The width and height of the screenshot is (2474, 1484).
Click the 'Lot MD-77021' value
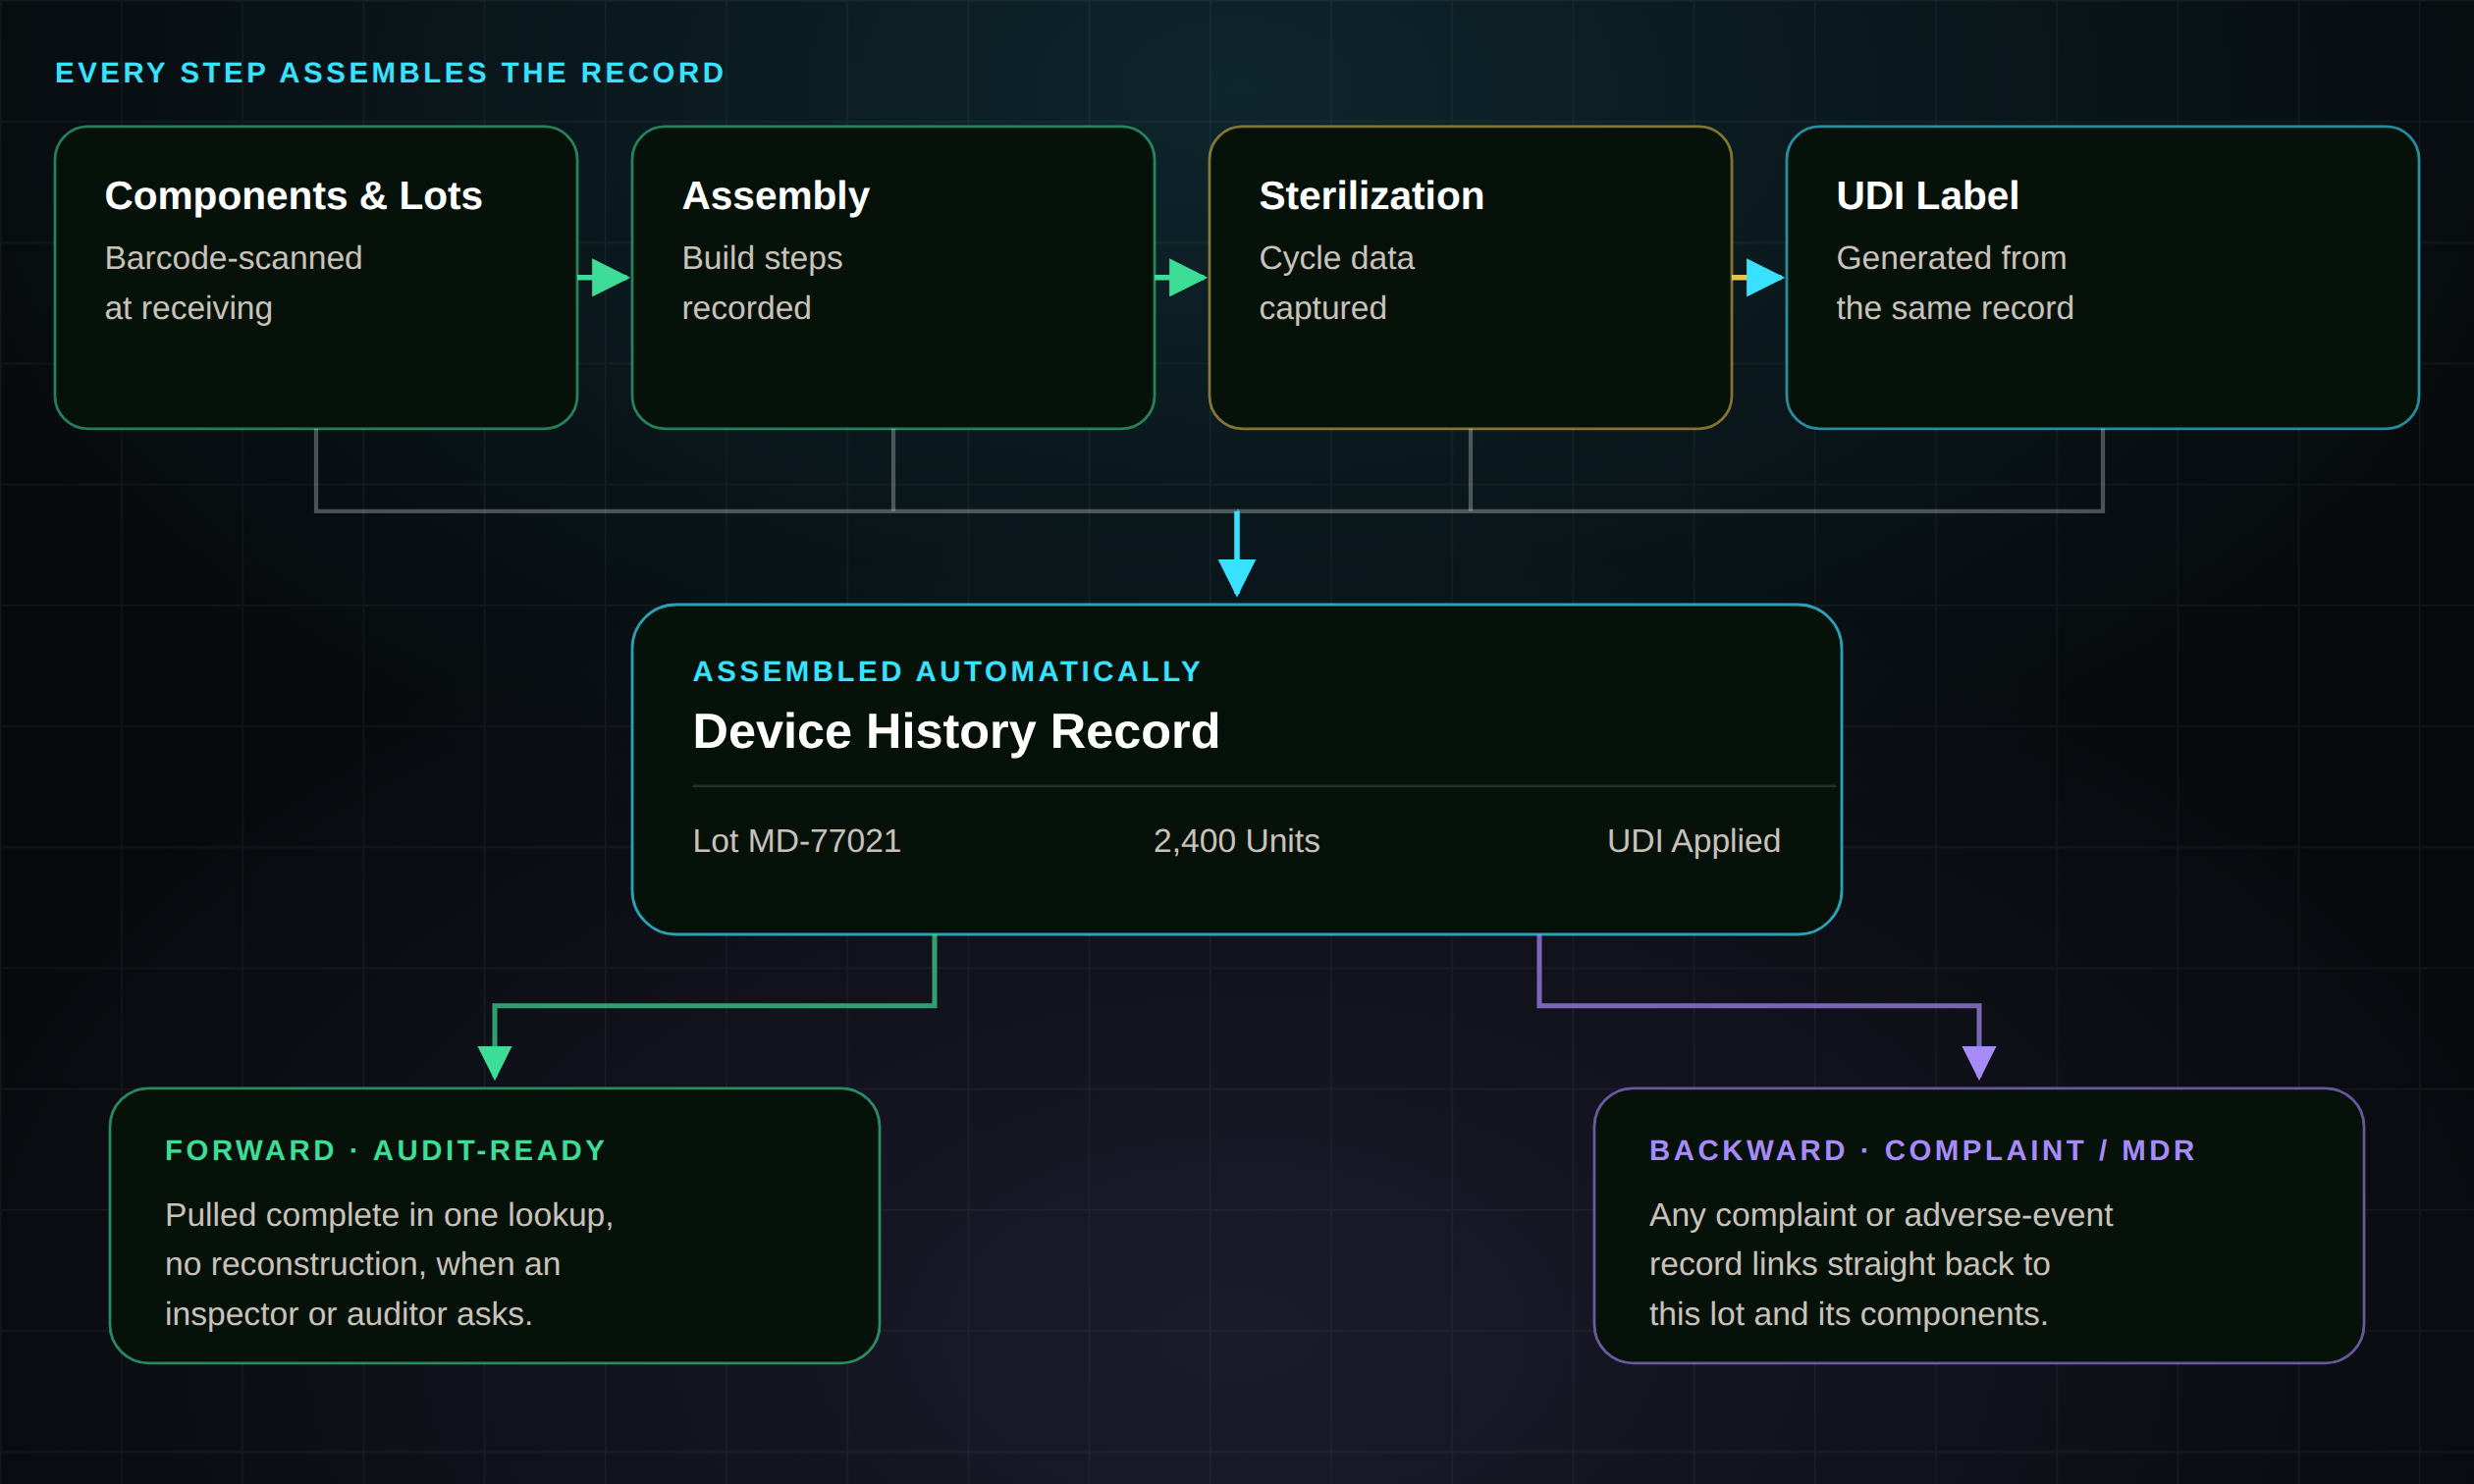(x=797, y=841)
